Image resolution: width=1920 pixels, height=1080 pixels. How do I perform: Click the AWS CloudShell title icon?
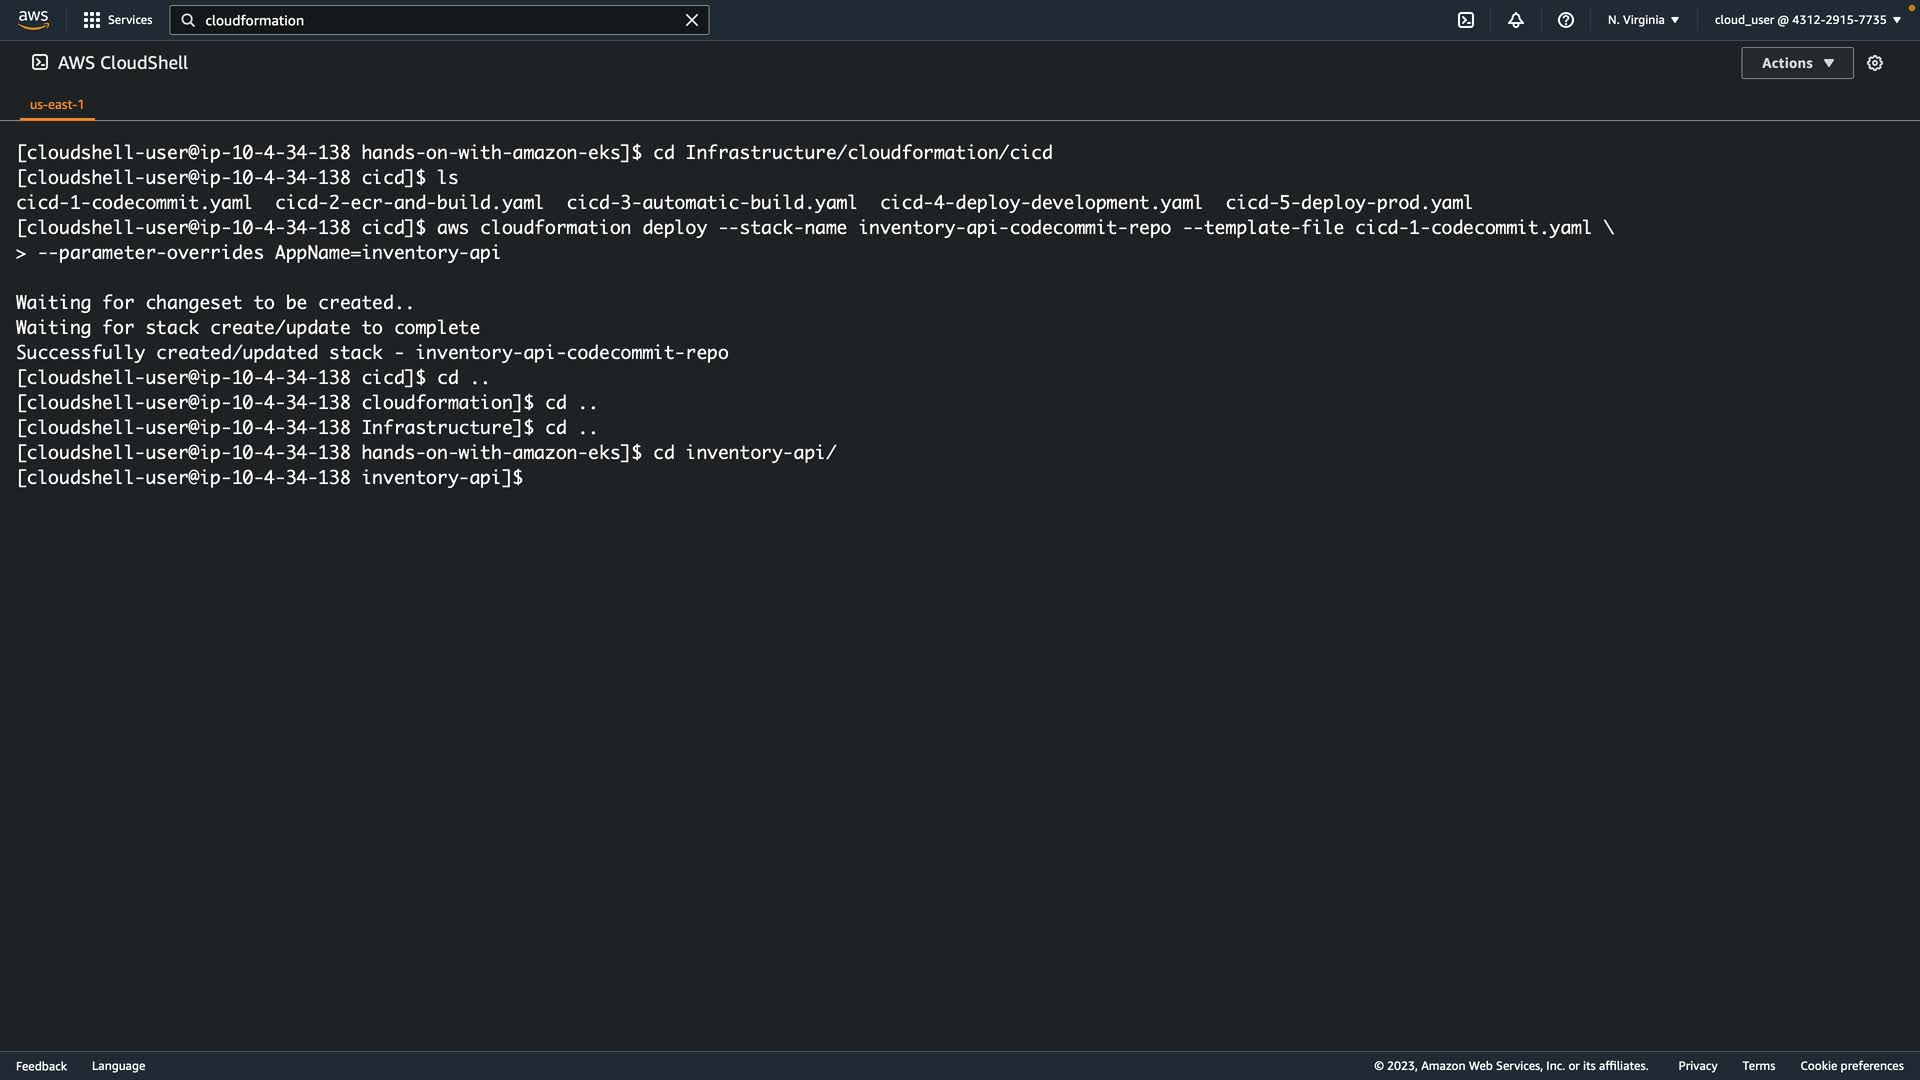tap(40, 62)
